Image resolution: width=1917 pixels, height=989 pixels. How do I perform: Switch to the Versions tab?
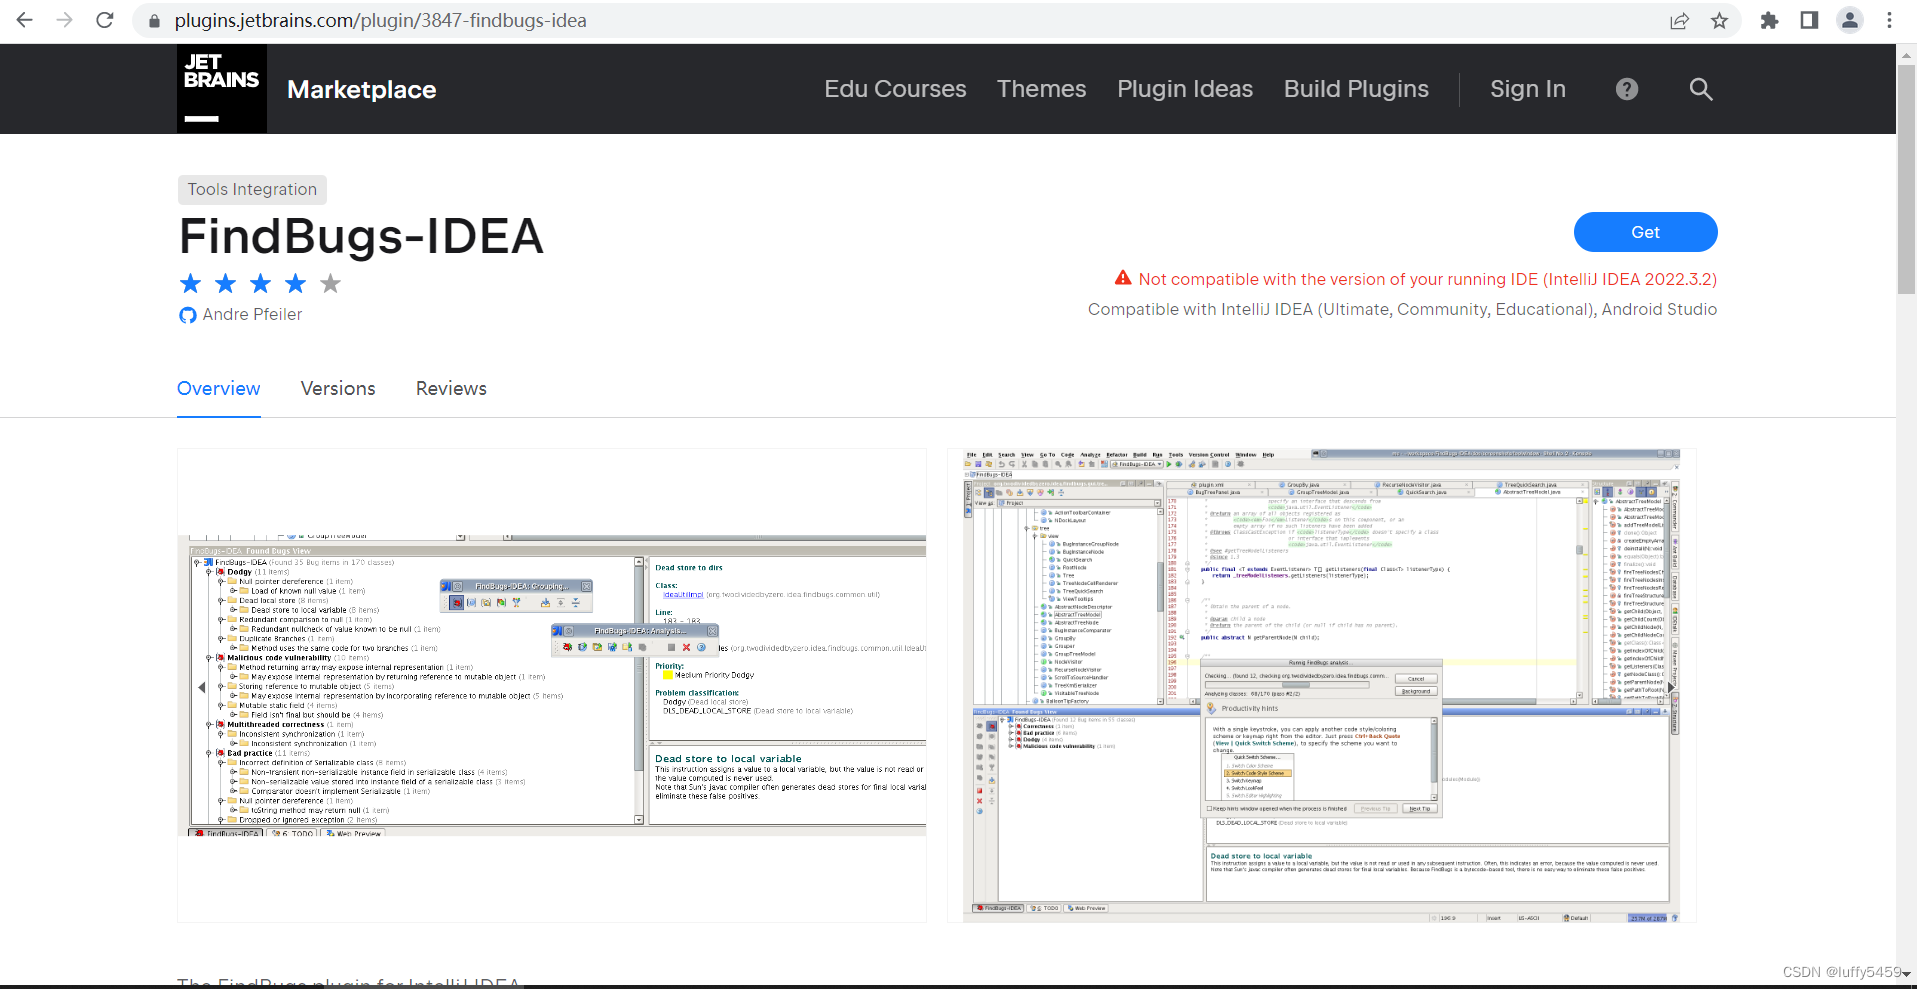coord(338,389)
